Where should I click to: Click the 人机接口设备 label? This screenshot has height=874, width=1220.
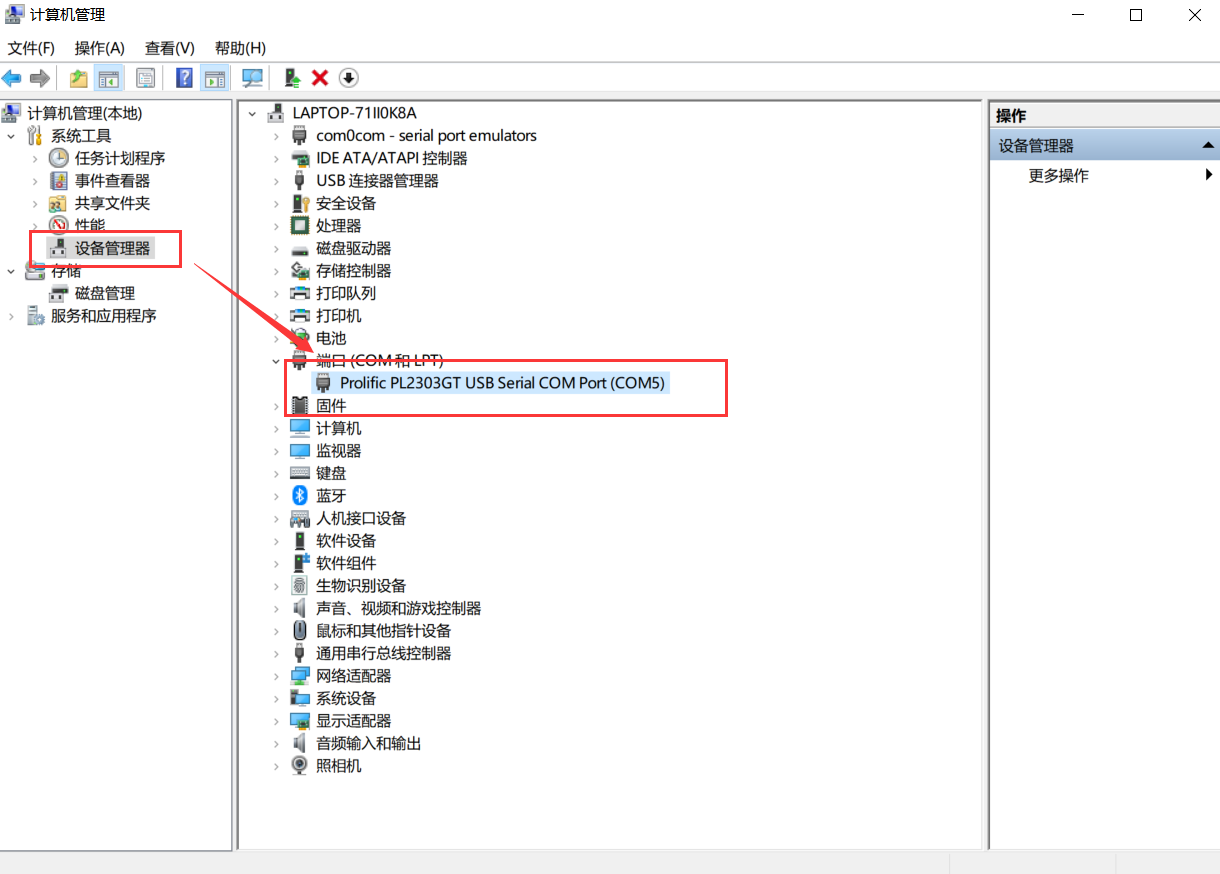click(x=361, y=518)
